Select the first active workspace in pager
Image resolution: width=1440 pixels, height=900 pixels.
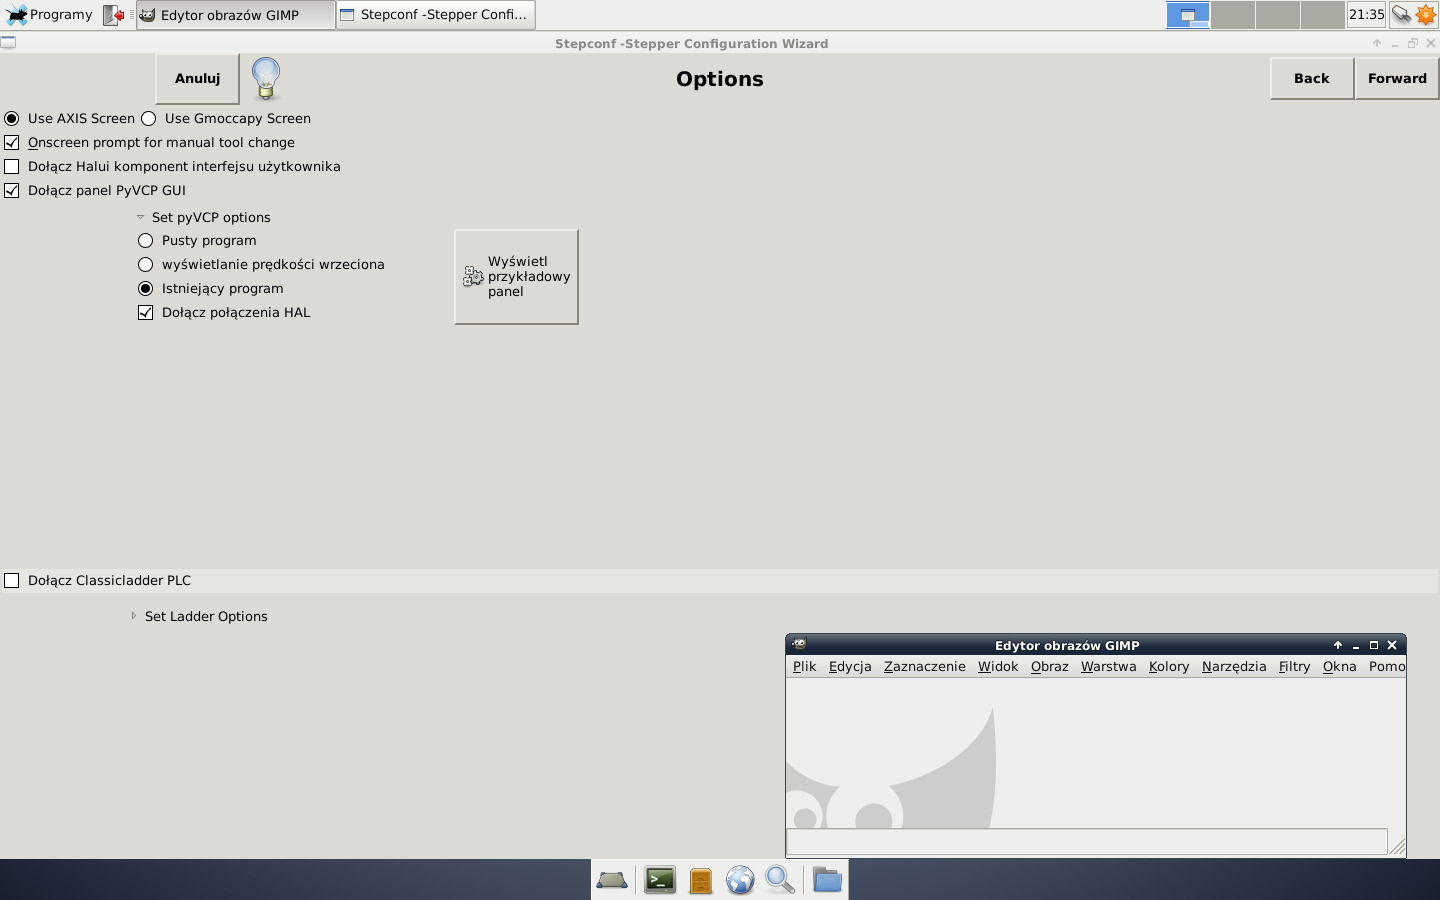click(x=1188, y=15)
